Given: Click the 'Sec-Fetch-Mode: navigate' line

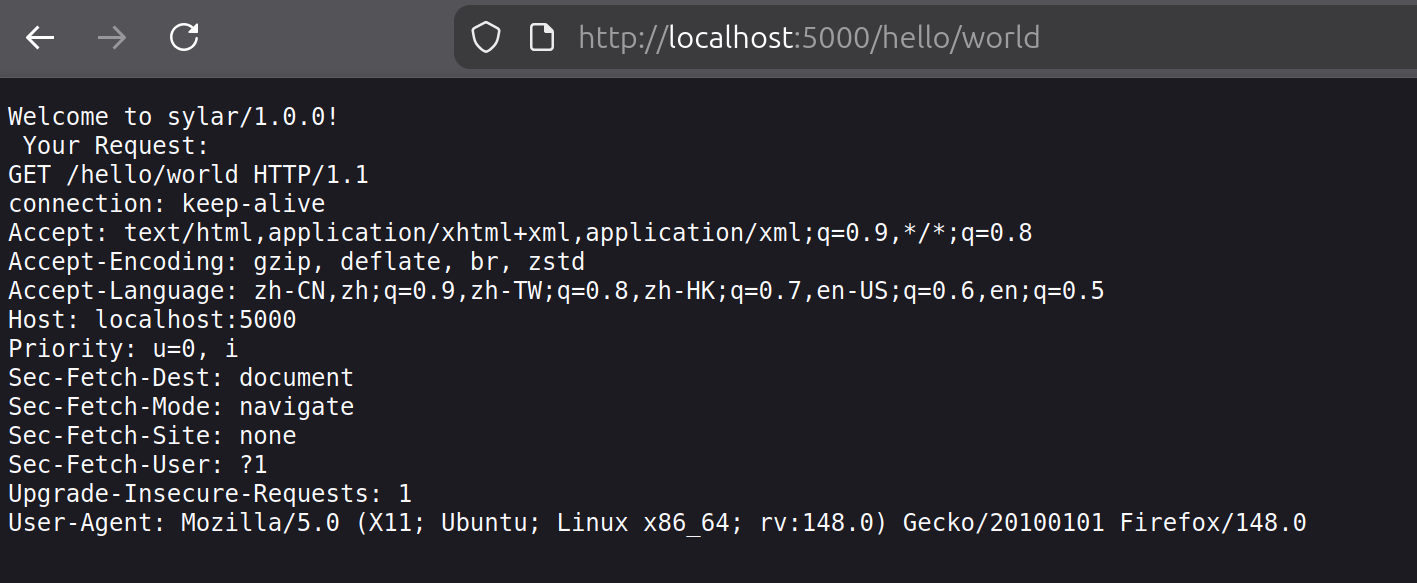Looking at the screenshot, I should [181, 407].
